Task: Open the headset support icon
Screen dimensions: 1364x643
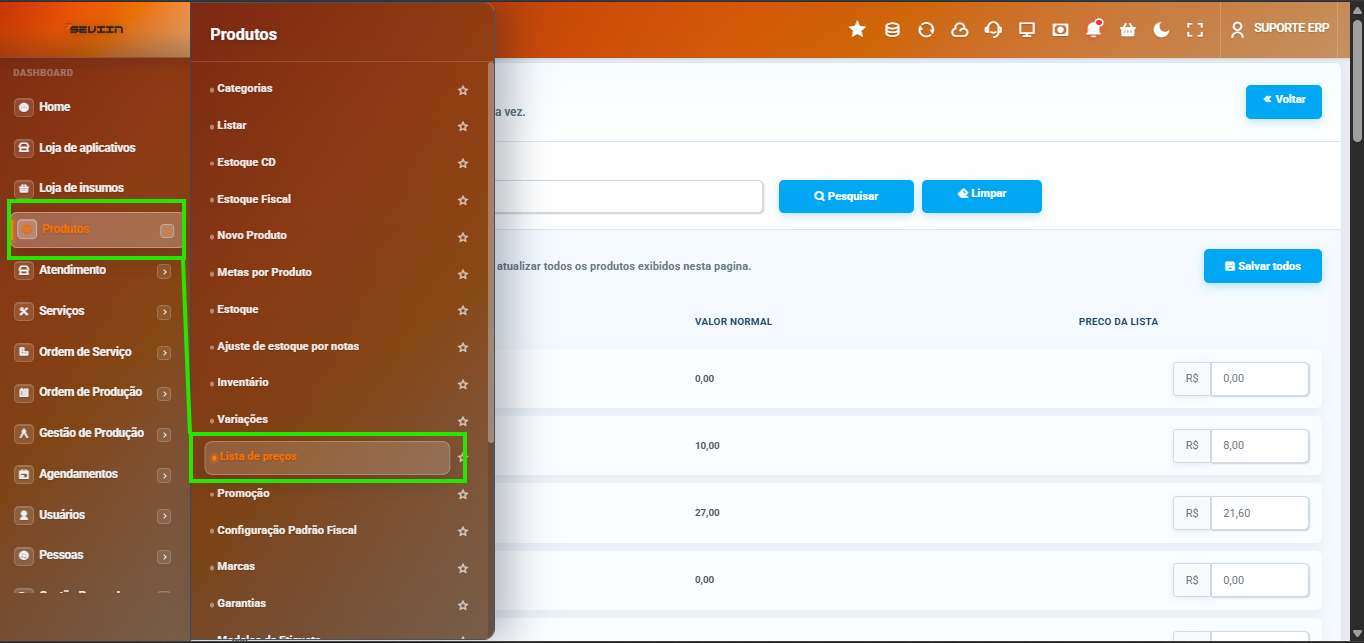Action: pos(993,29)
